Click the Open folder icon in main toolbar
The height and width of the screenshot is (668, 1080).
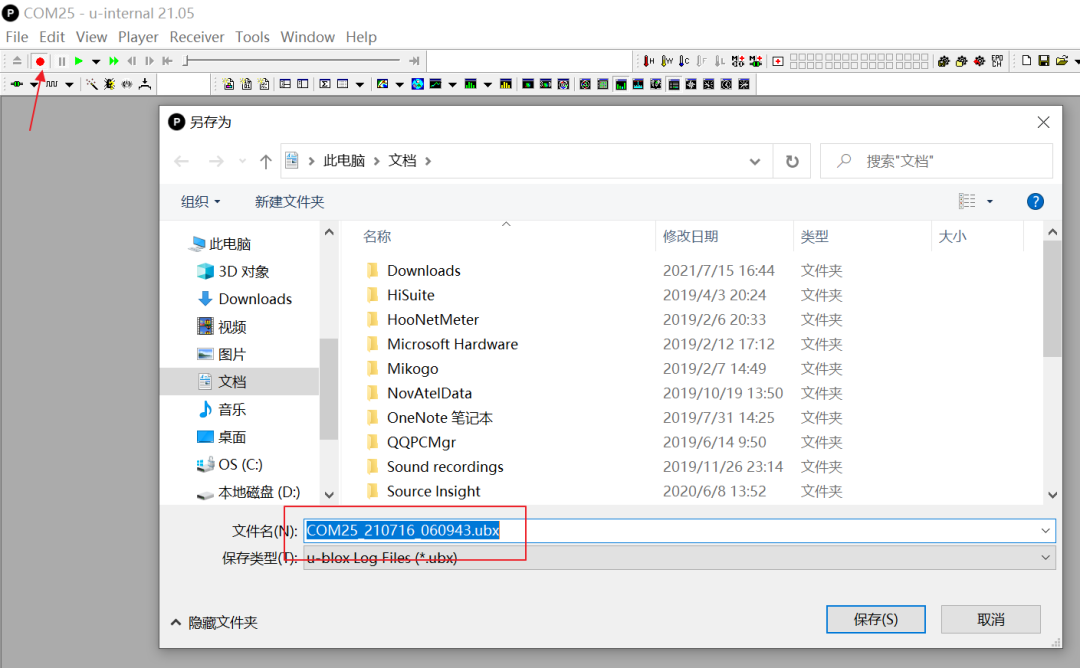point(1061,61)
